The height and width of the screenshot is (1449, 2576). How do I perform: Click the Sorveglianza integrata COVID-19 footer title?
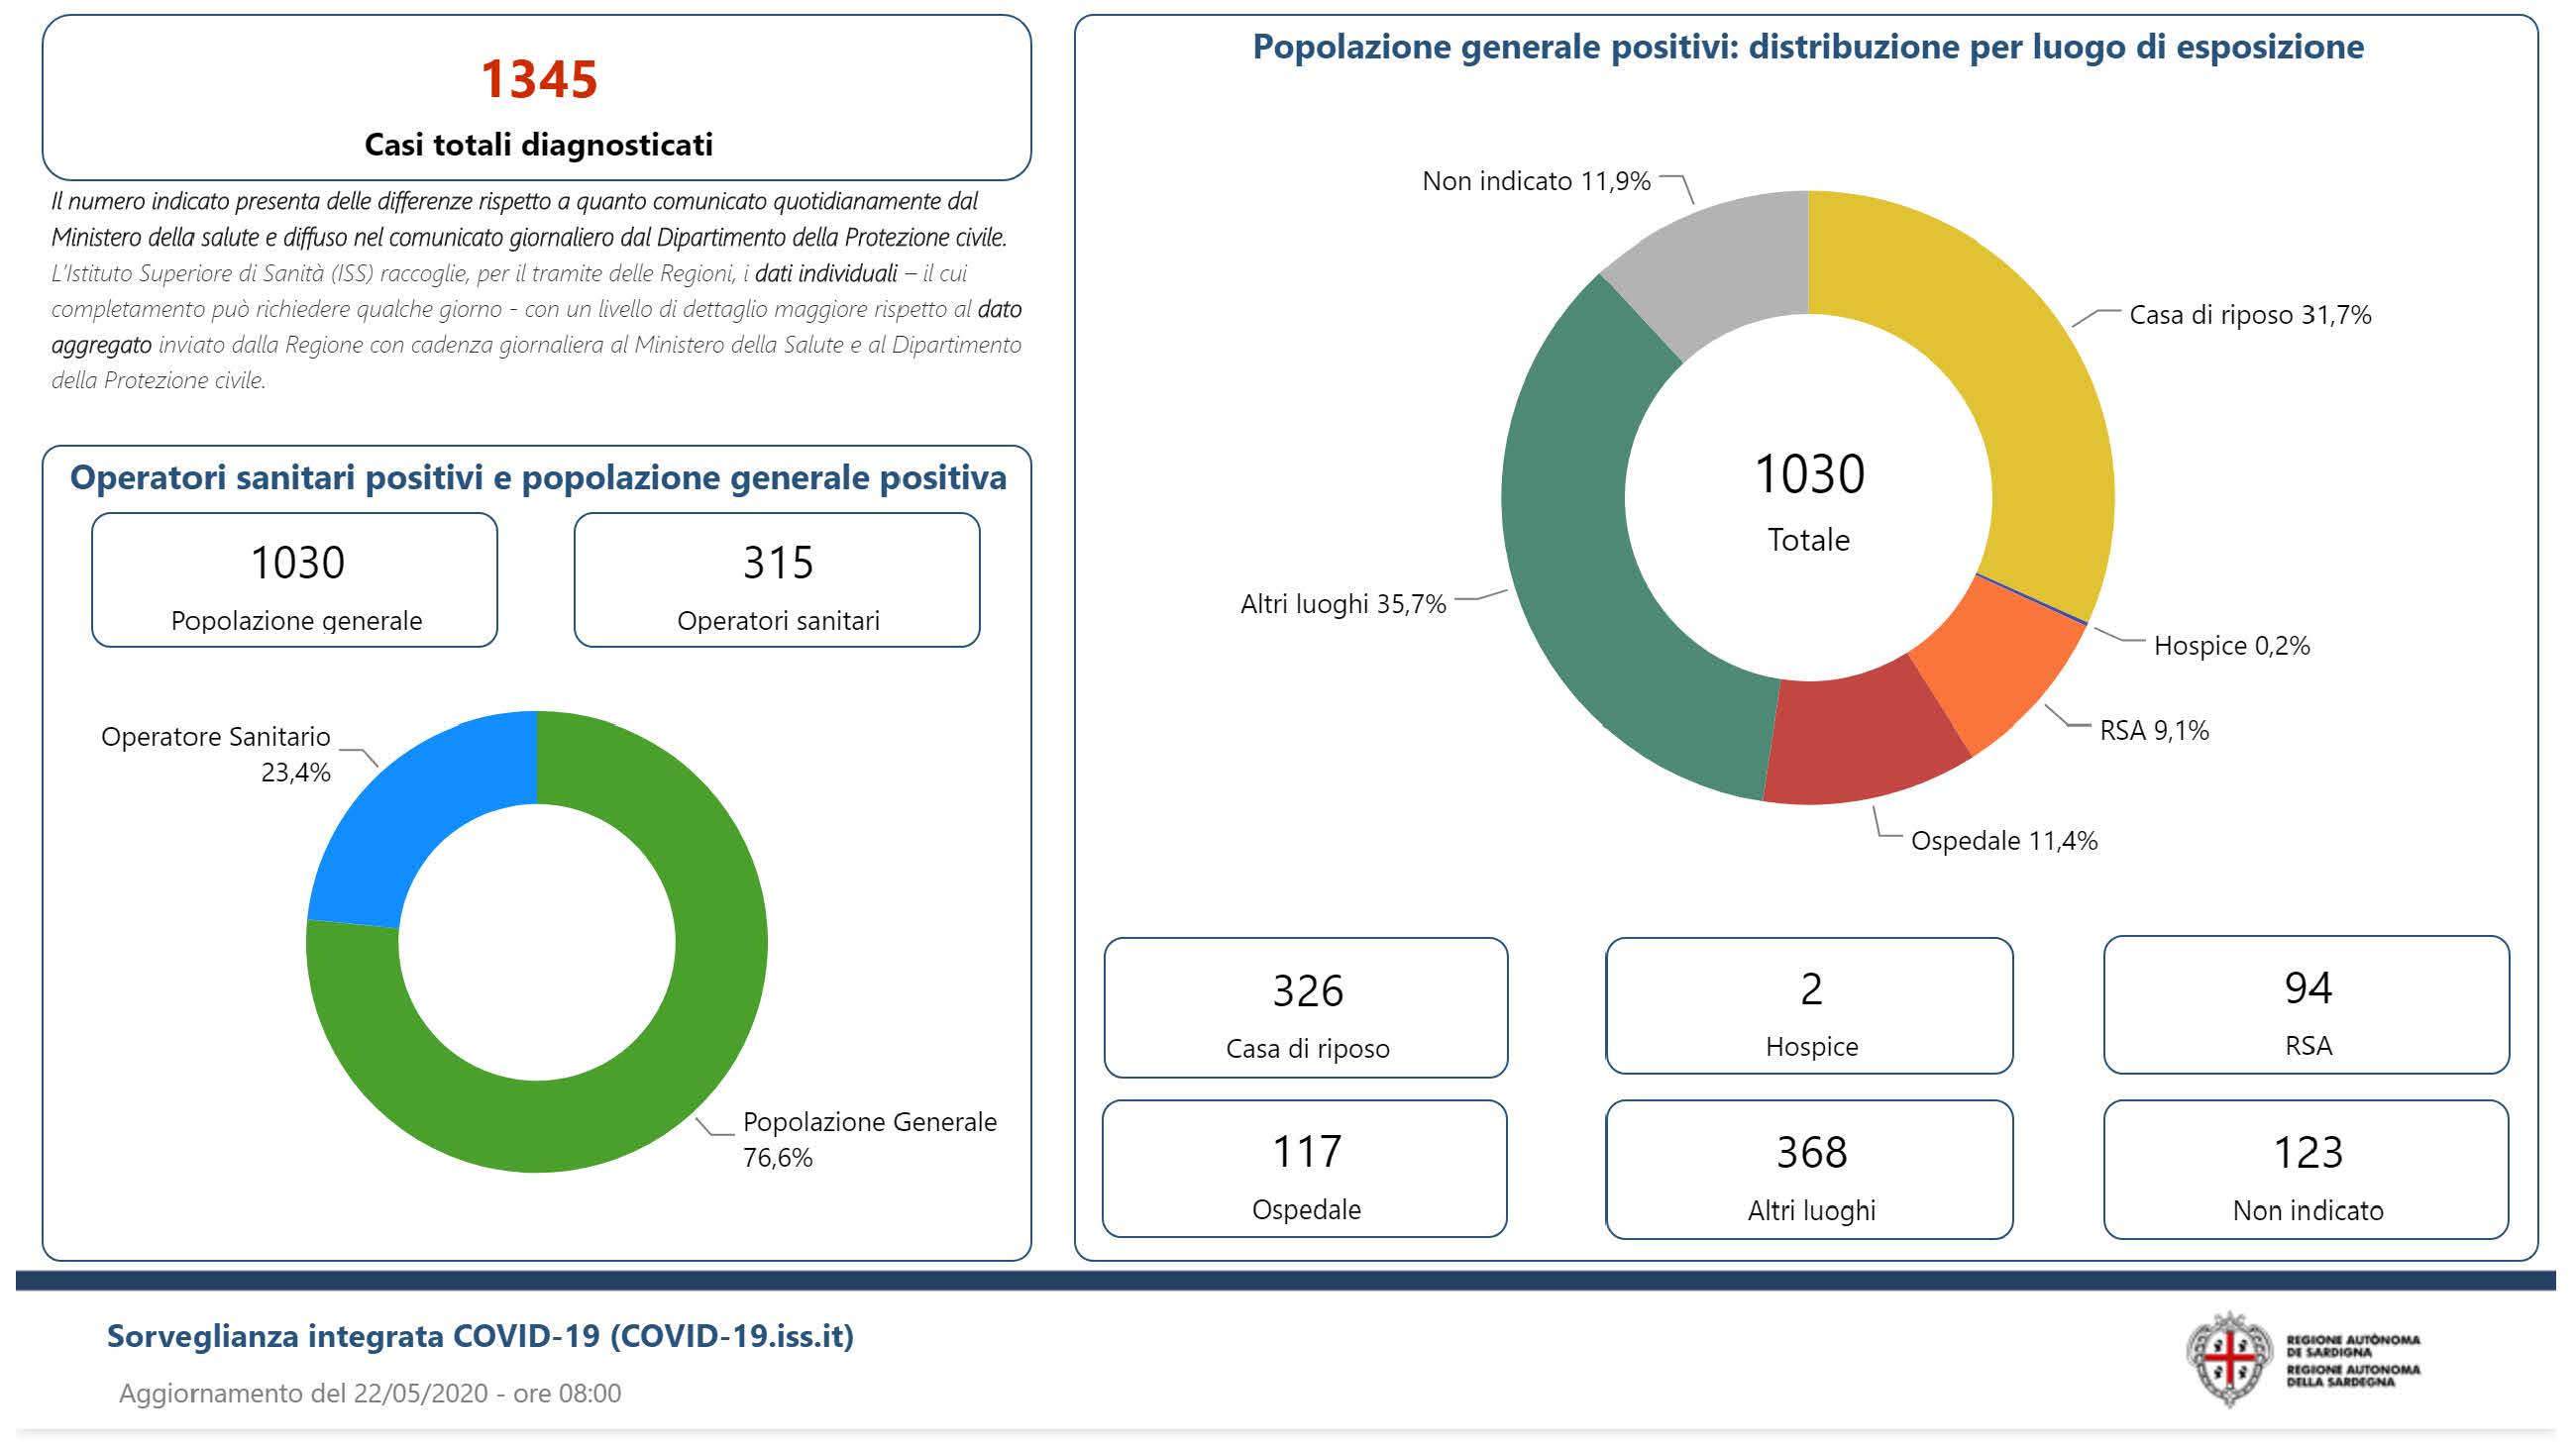pos(480,1336)
